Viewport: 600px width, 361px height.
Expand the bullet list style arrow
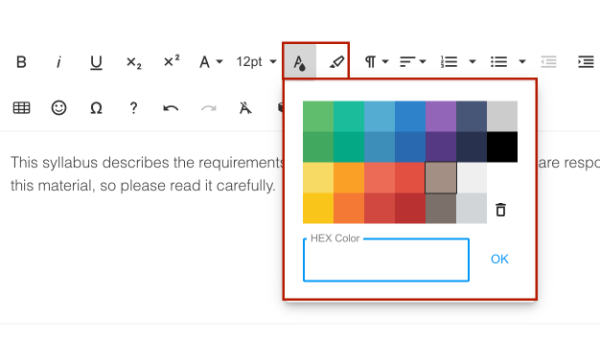(x=522, y=62)
